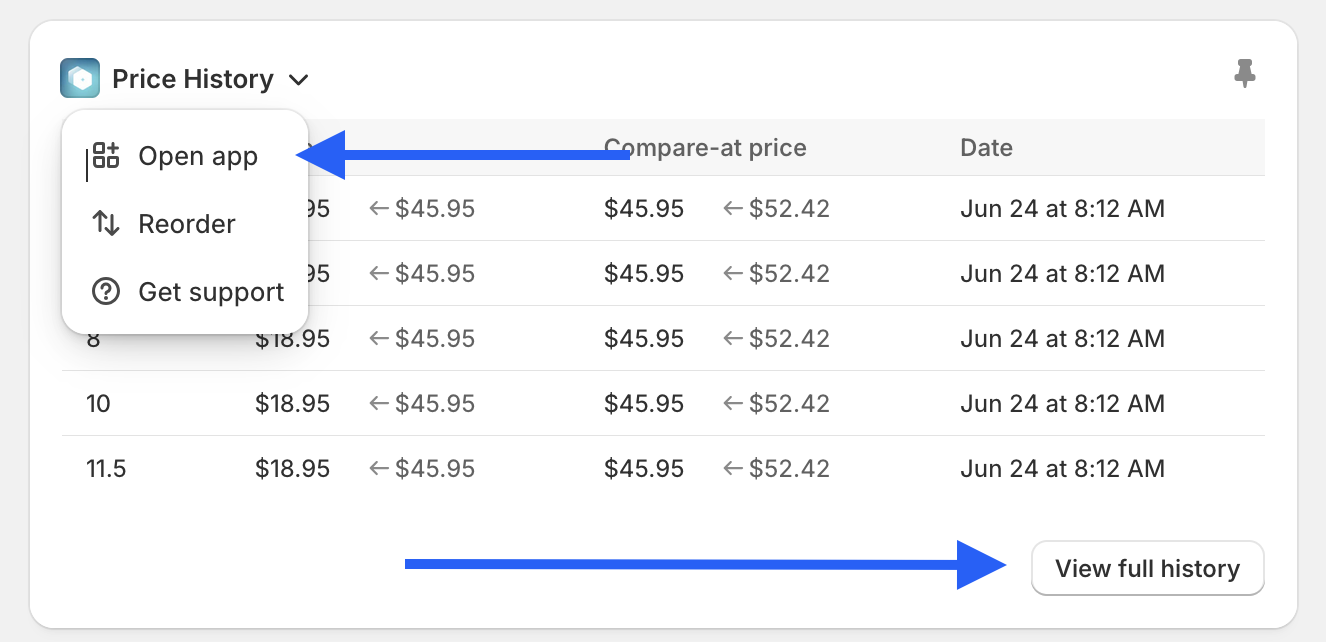Image resolution: width=1326 pixels, height=642 pixels.
Task: Click the Open app grid icon
Action: point(106,156)
